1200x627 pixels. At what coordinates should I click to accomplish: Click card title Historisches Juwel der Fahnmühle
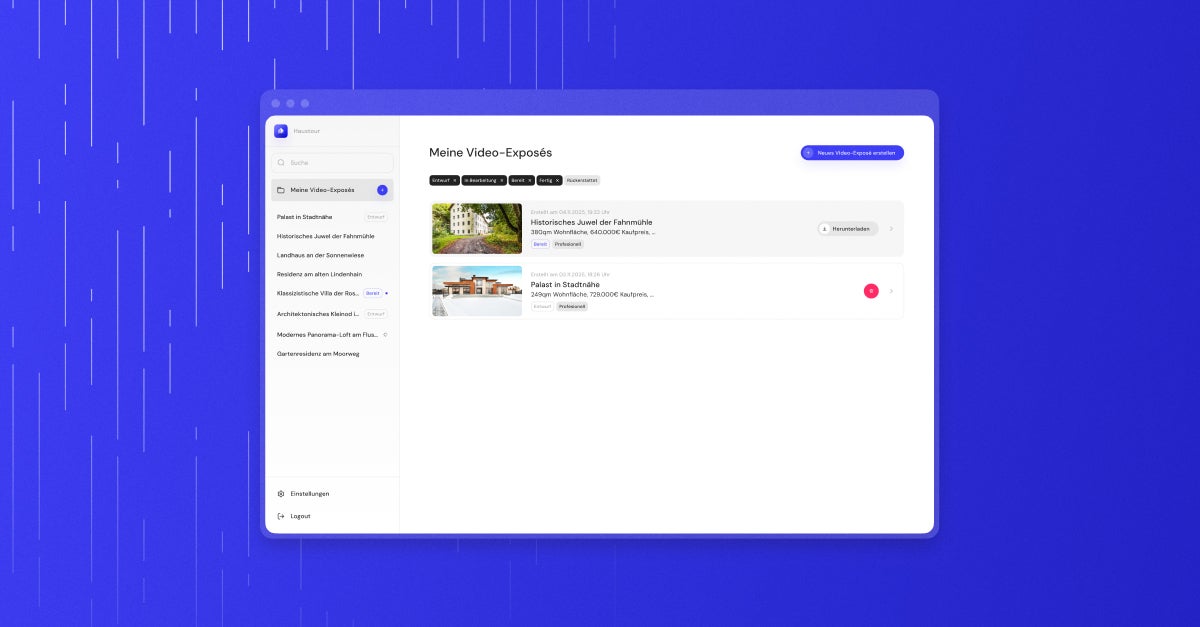[591, 222]
